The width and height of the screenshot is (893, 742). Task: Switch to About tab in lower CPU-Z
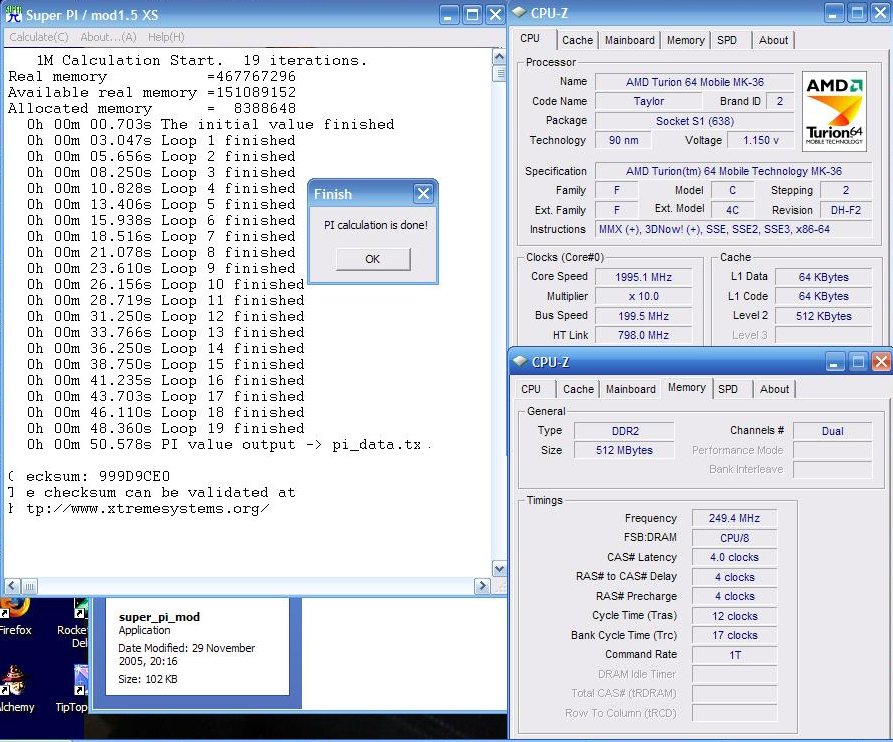point(775,390)
